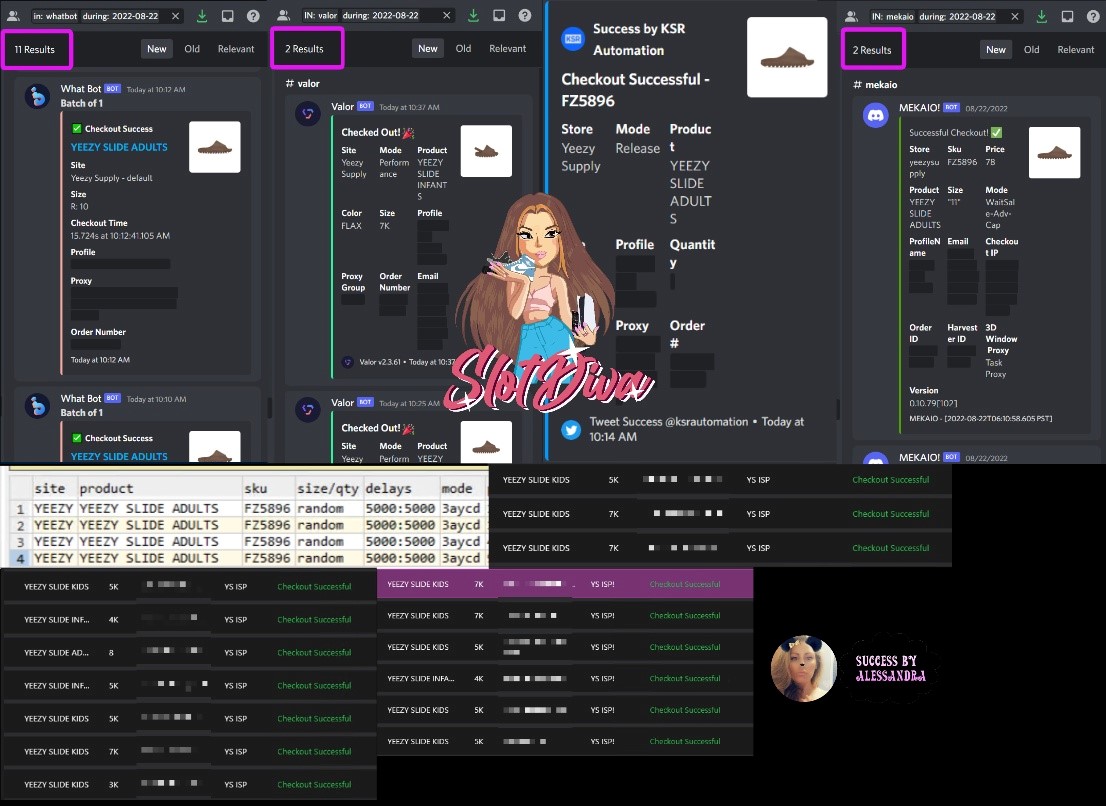Select 'YEEZY SLIDE INFA...' 4K row

(565, 678)
